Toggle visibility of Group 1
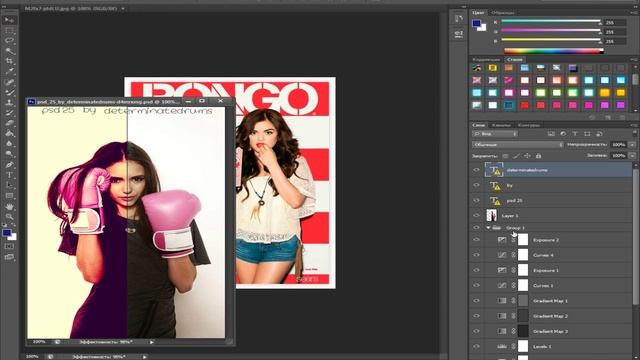Screen dimensions: 640x360 point(476,227)
